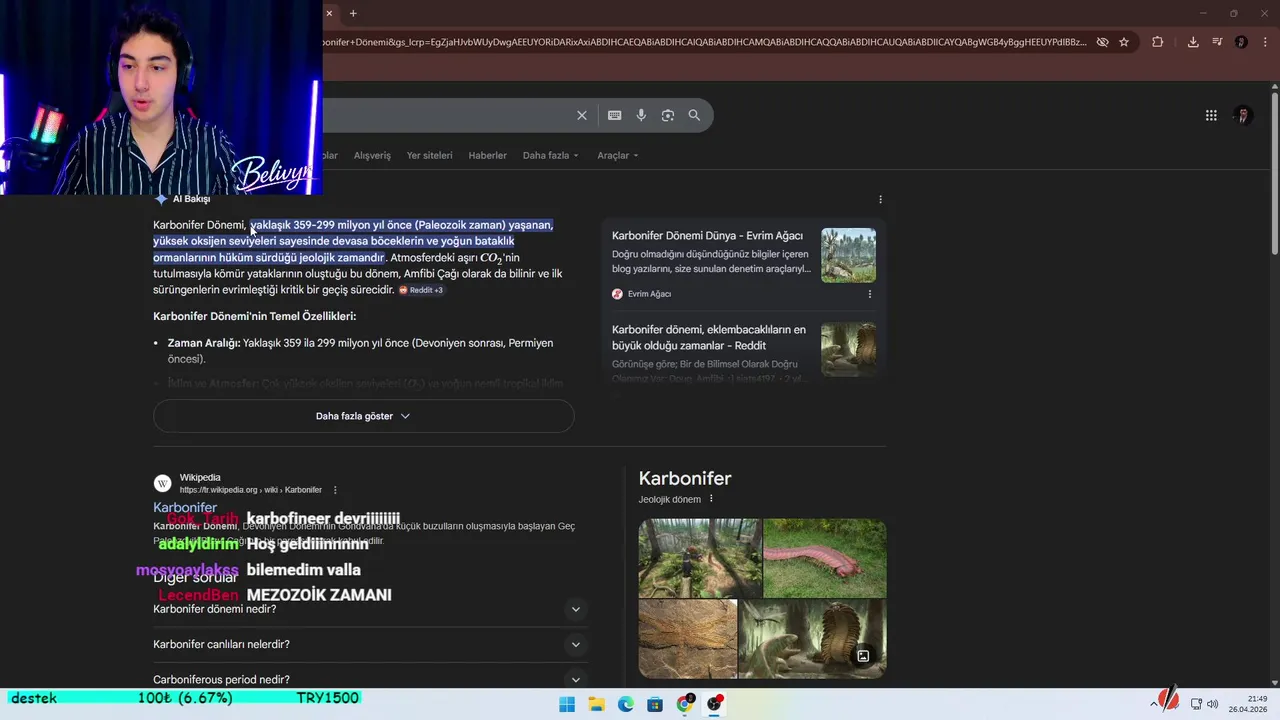Open the forest scene Karbonifer image

tap(700, 558)
